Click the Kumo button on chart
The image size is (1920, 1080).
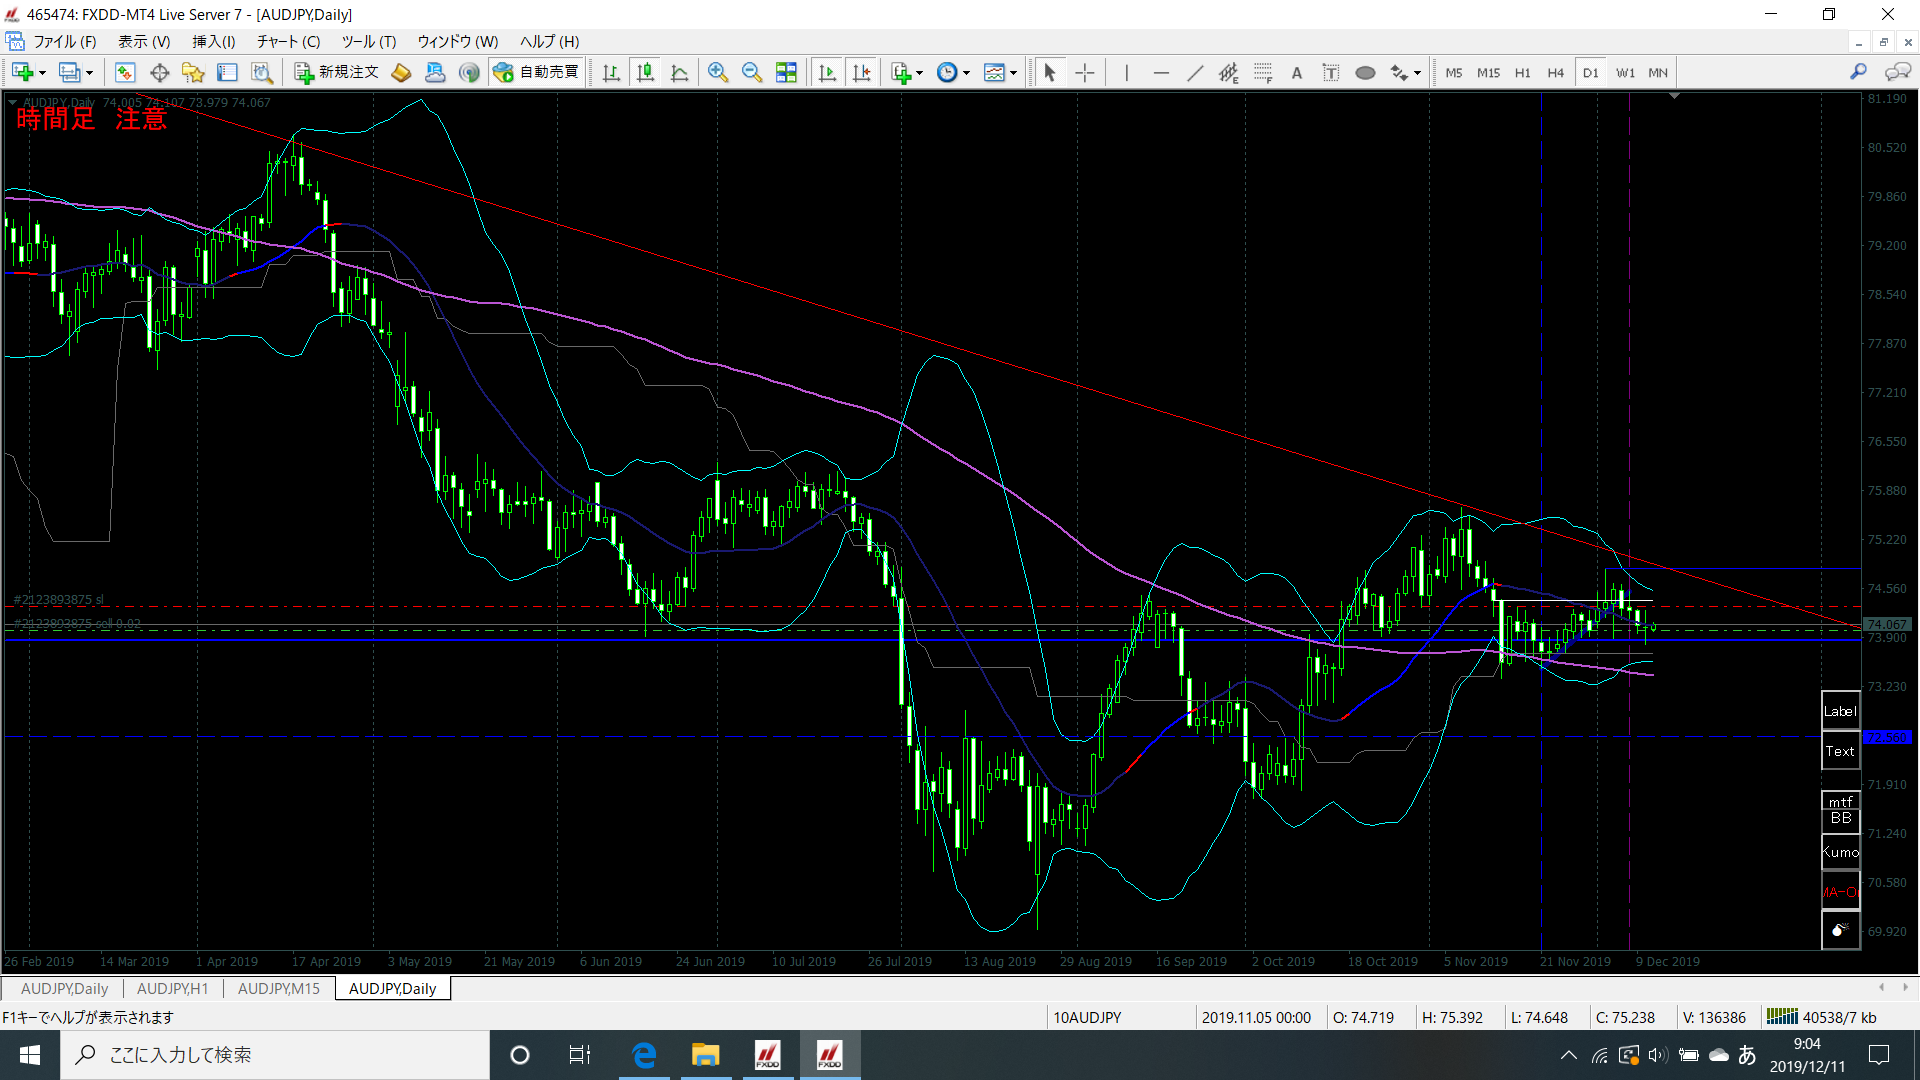point(1840,852)
